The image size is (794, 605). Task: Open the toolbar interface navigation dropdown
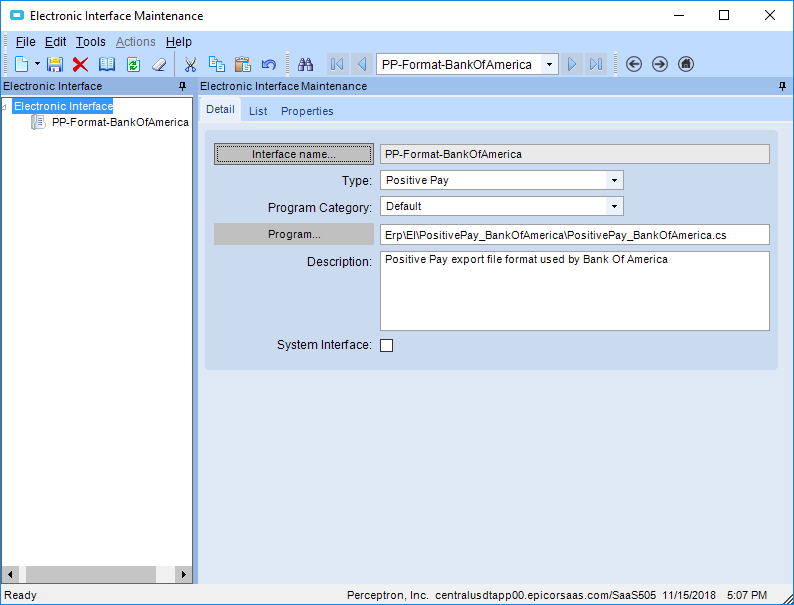(549, 64)
